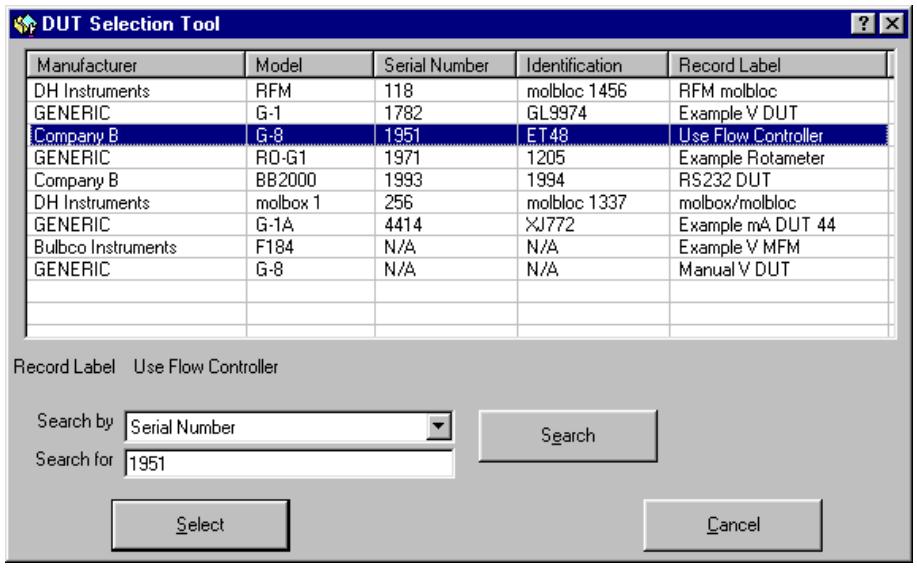The height and width of the screenshot is (568, 917).
Task: Click model cell RO-G1
Action: (311, 158)
